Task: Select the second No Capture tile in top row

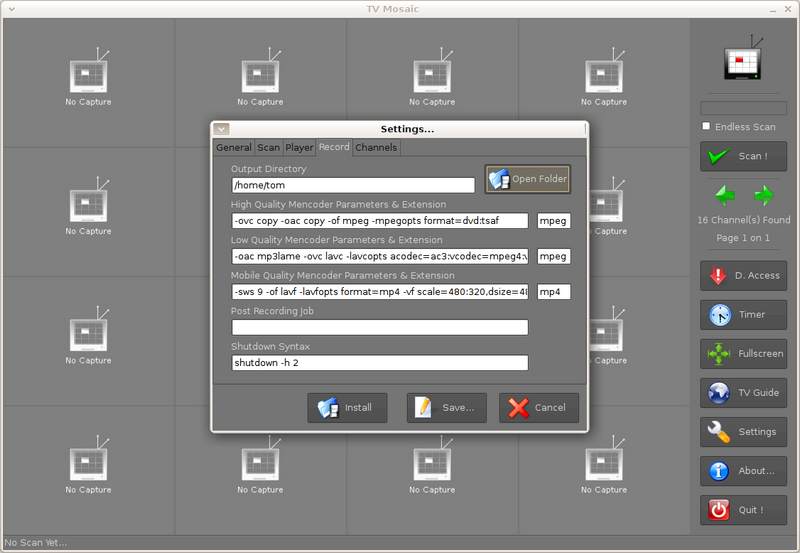Action: click(x=260, y=83)
